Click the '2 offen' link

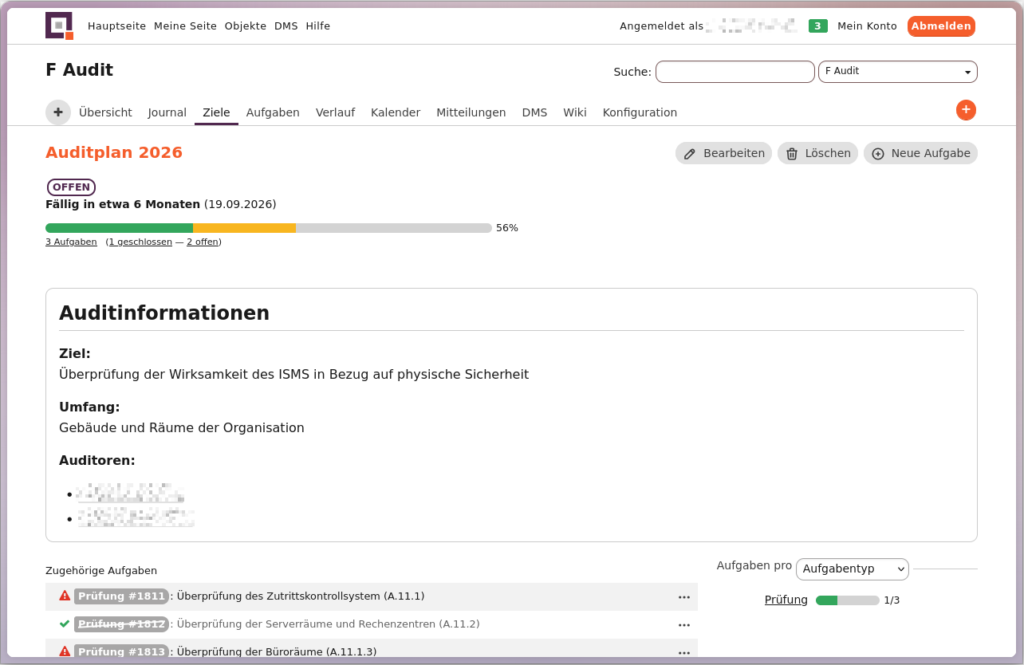[203, 242]
